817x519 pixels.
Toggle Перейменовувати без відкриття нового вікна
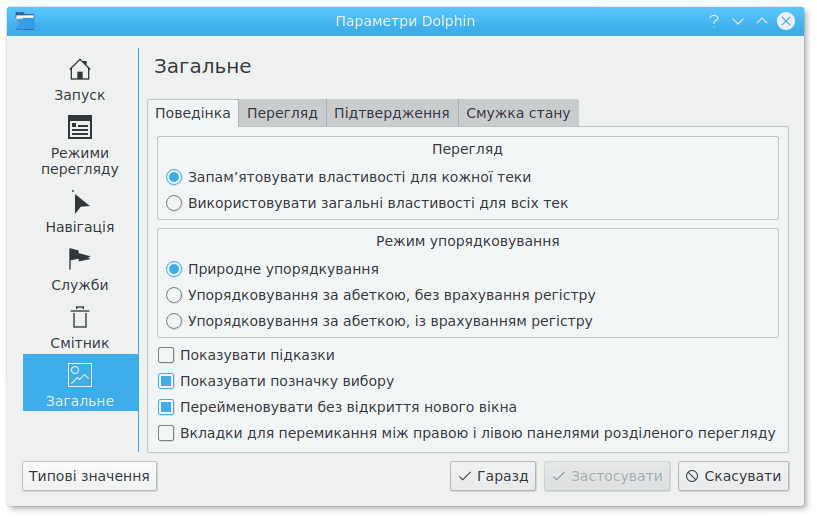coord(168,407)
